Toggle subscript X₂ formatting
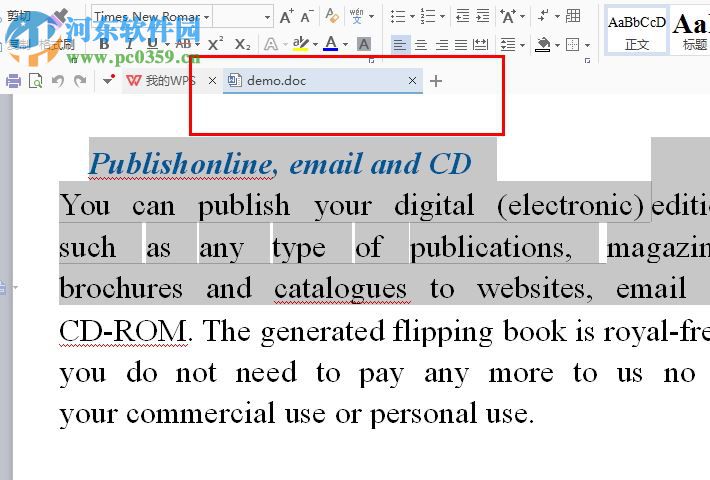 242,44
